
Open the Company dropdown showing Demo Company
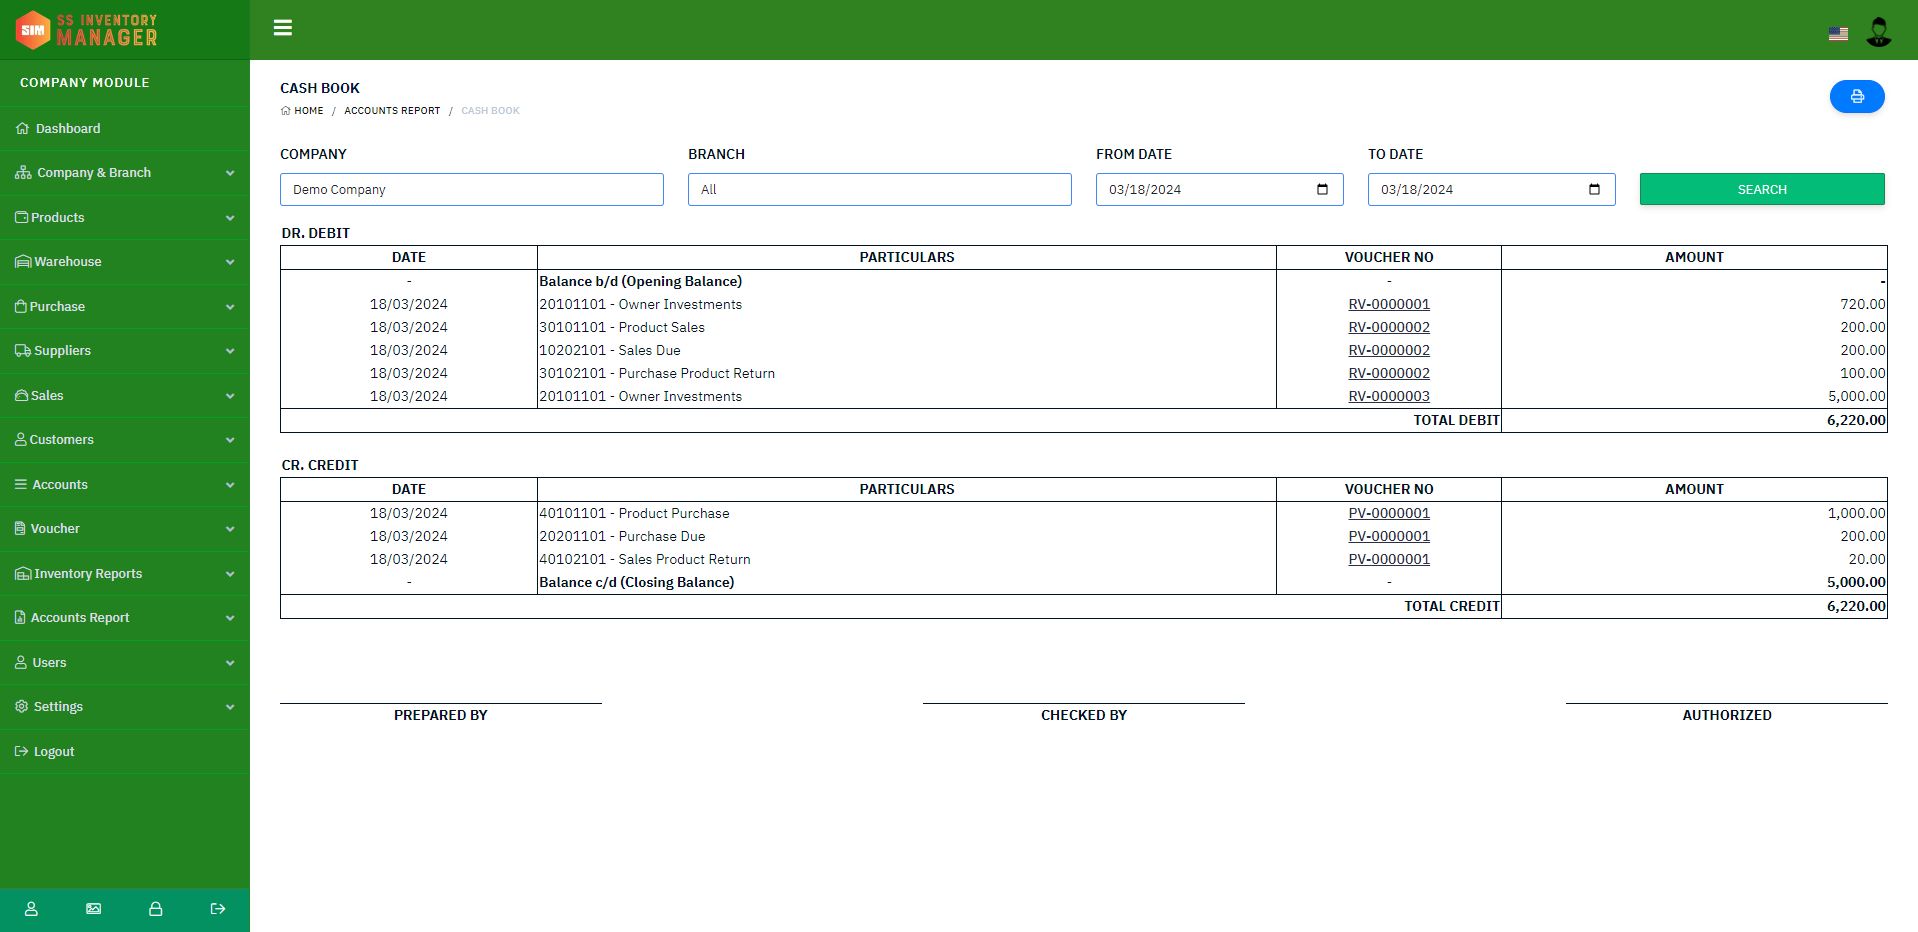pyautogui.click(x=472, y=190)
